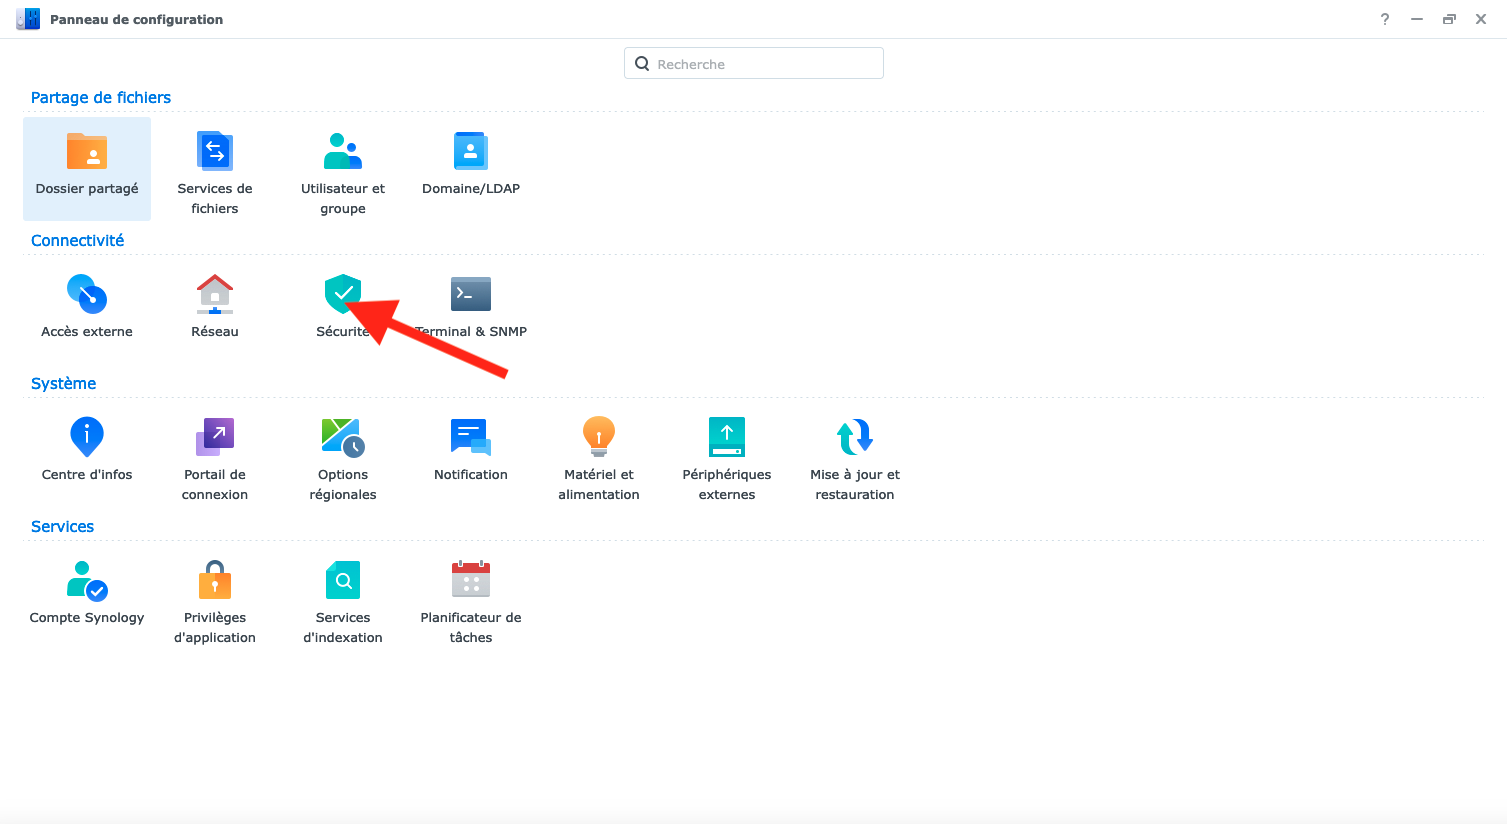
Task: Open Utilisateur et groupe settings
Action: click(343, 152)
